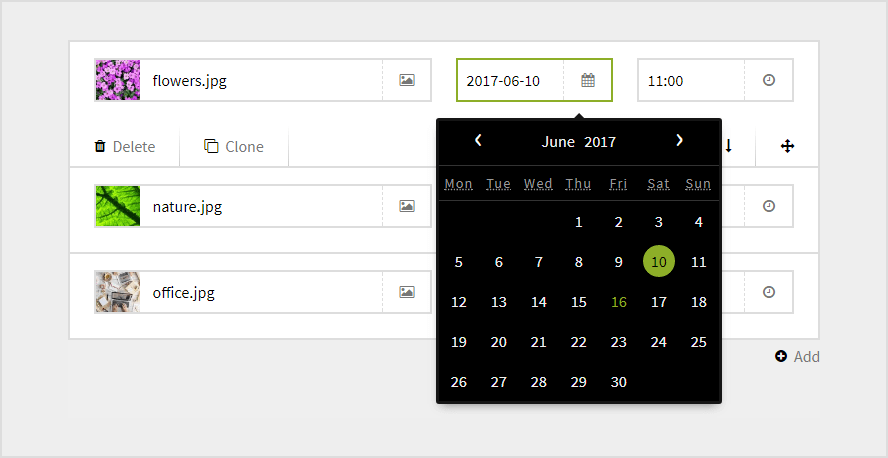Image resolution: width=888 pixels, height=458 pixels.
Task: Open image picker for nature.jpg
Action: (x=407, y=206)
